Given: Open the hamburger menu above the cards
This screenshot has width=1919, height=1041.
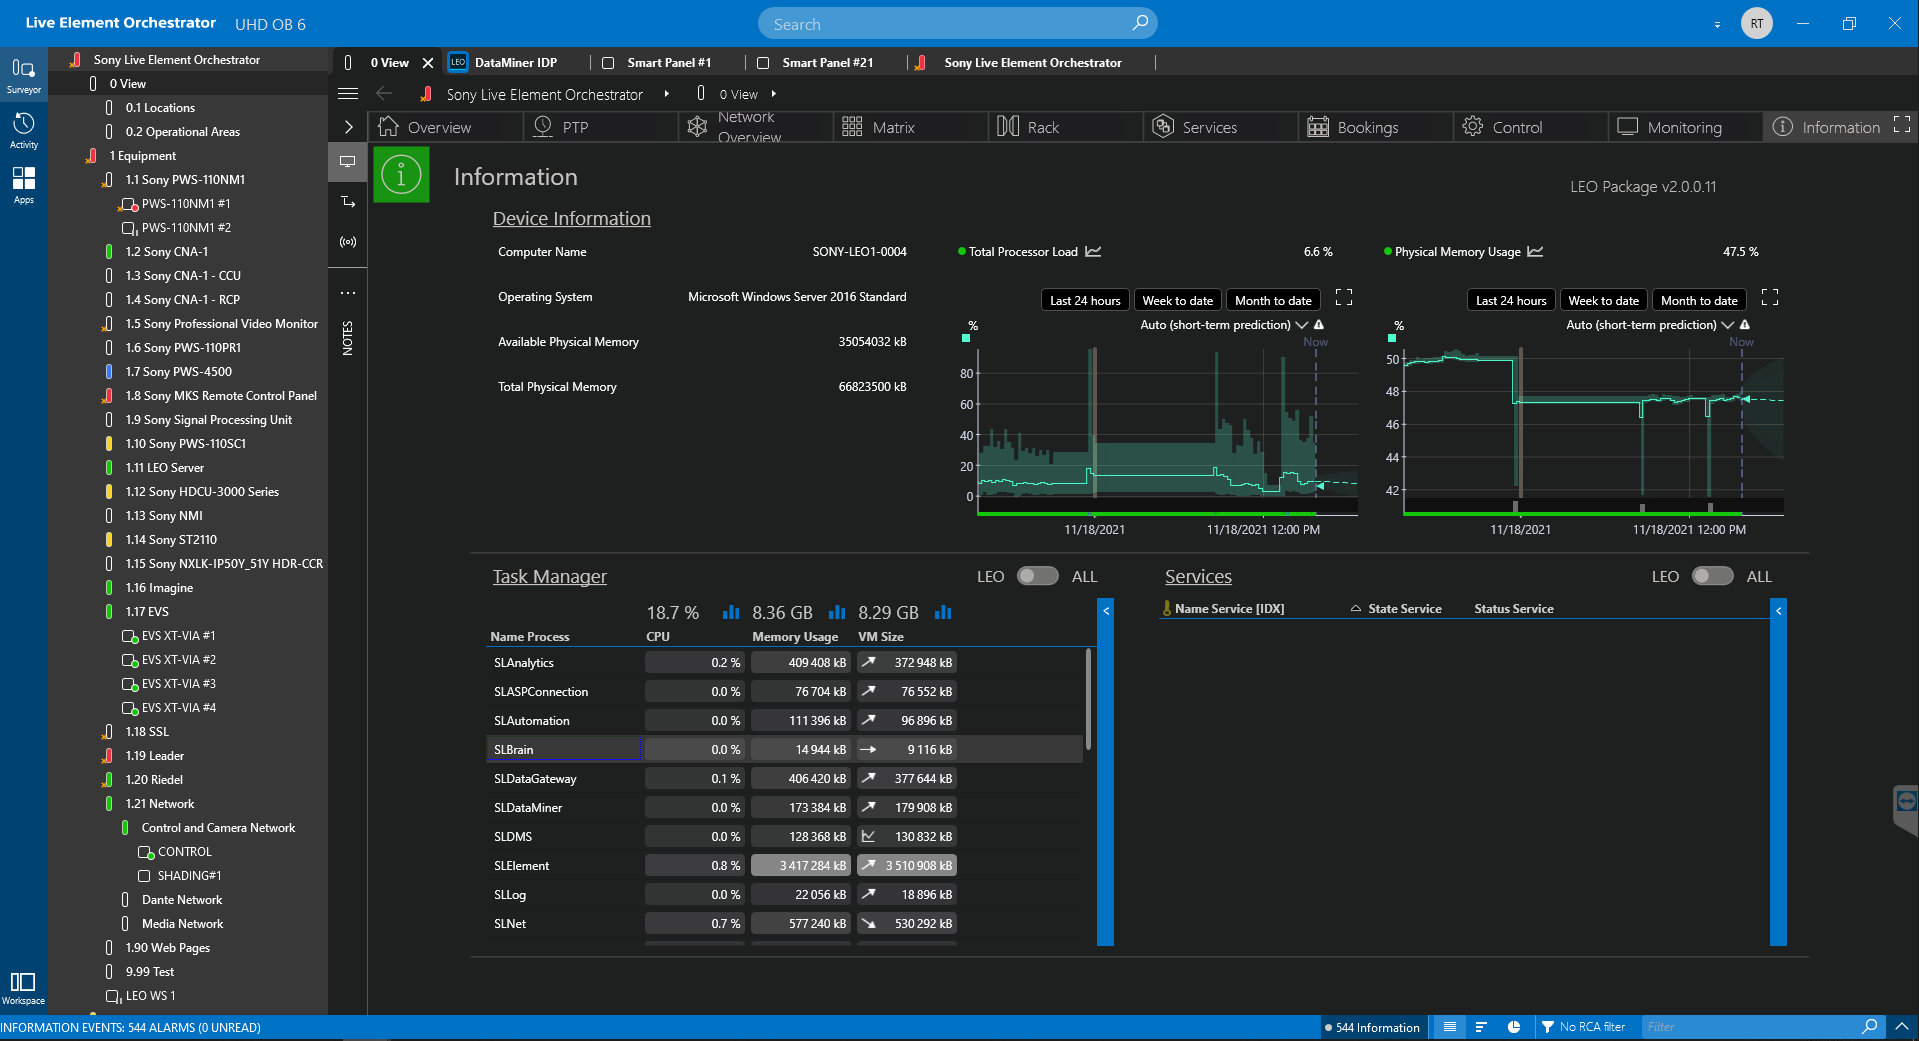Looking at the screenshot, I should [x=348, y=94].
